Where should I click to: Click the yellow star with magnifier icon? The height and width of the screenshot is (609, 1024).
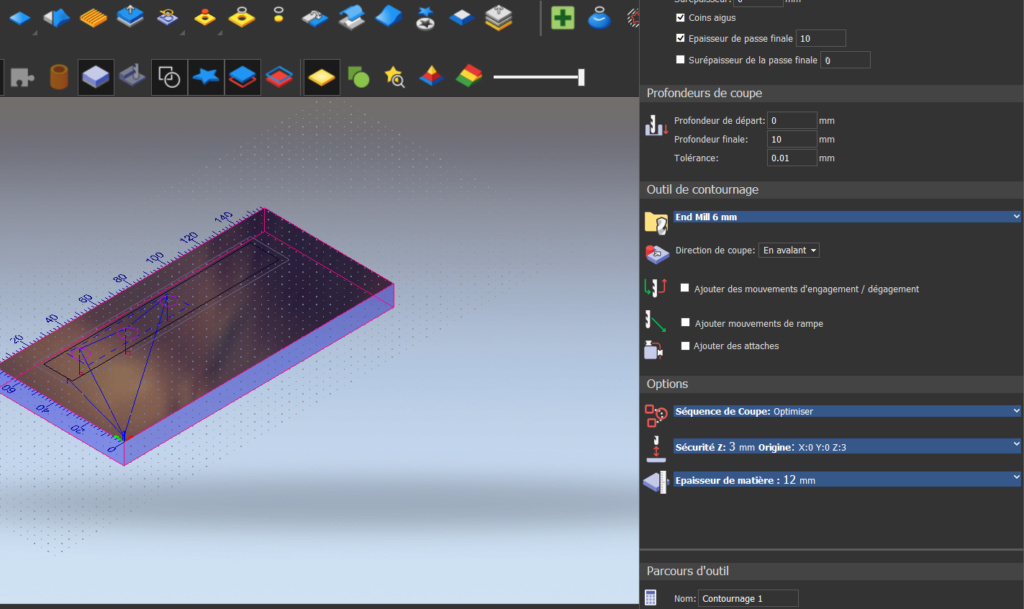394,77
